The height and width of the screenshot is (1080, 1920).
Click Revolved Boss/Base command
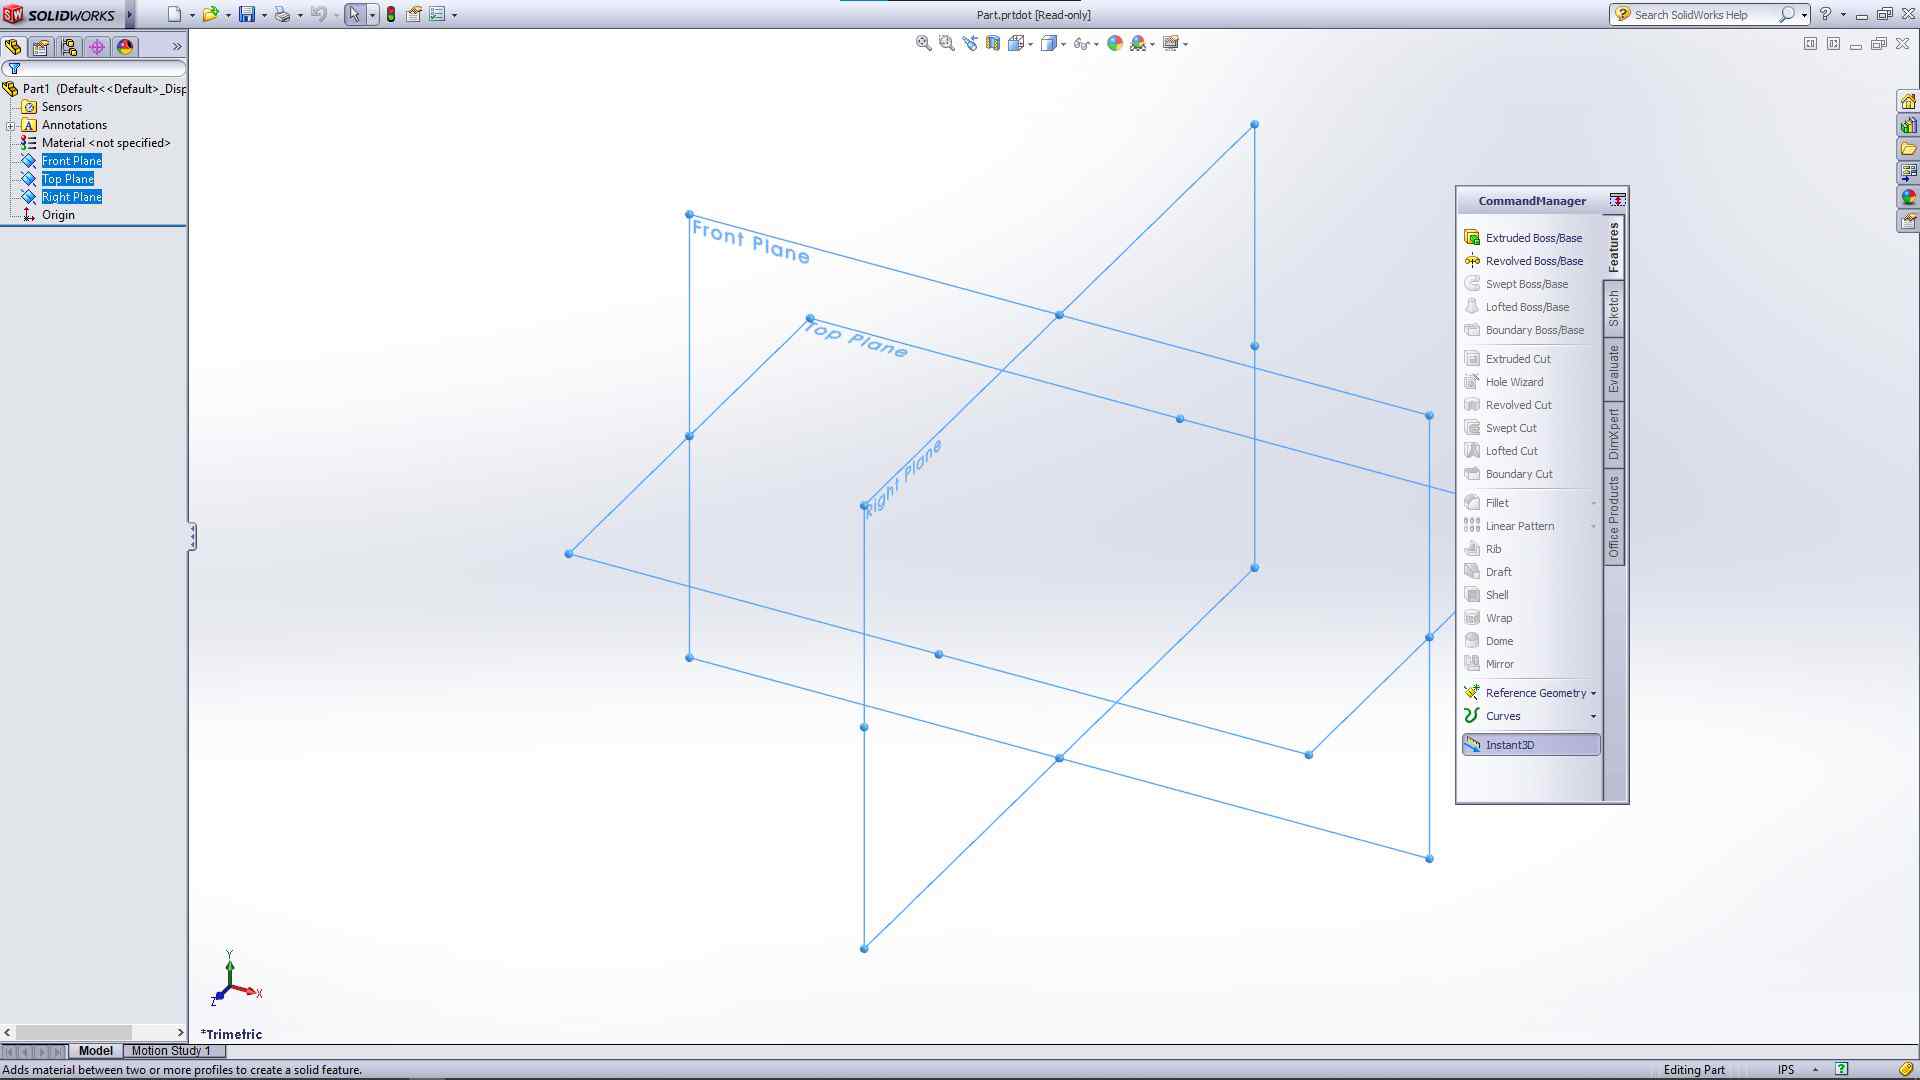(1533, 261)
